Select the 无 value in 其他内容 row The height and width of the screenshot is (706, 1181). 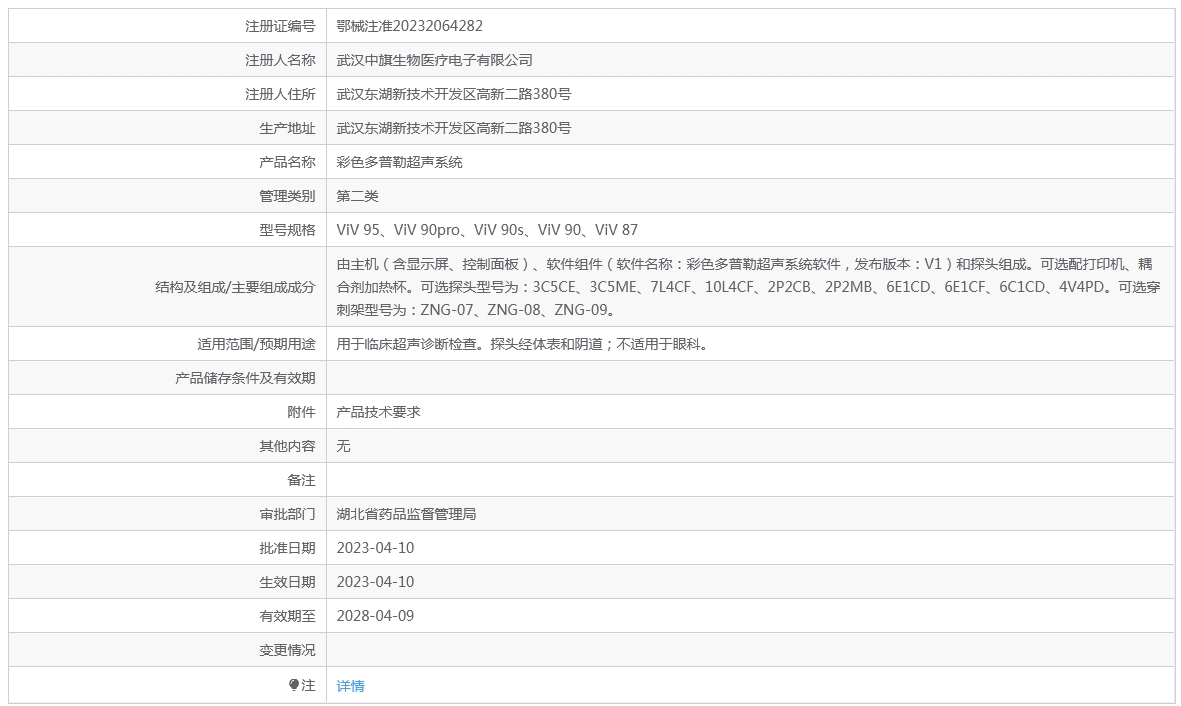point(343,446)
